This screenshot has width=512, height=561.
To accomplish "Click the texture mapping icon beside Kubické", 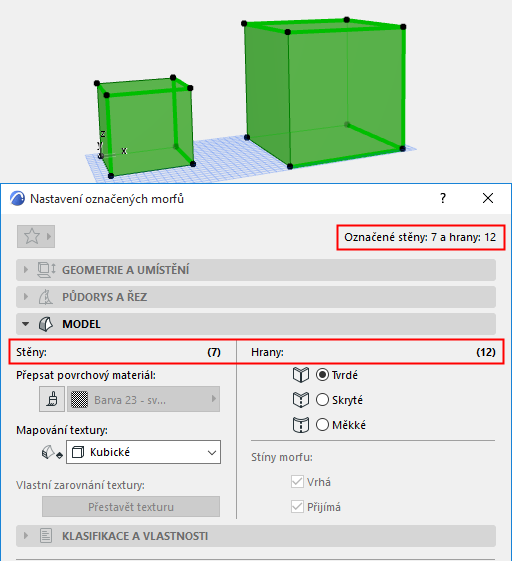I will coord(52,453).
